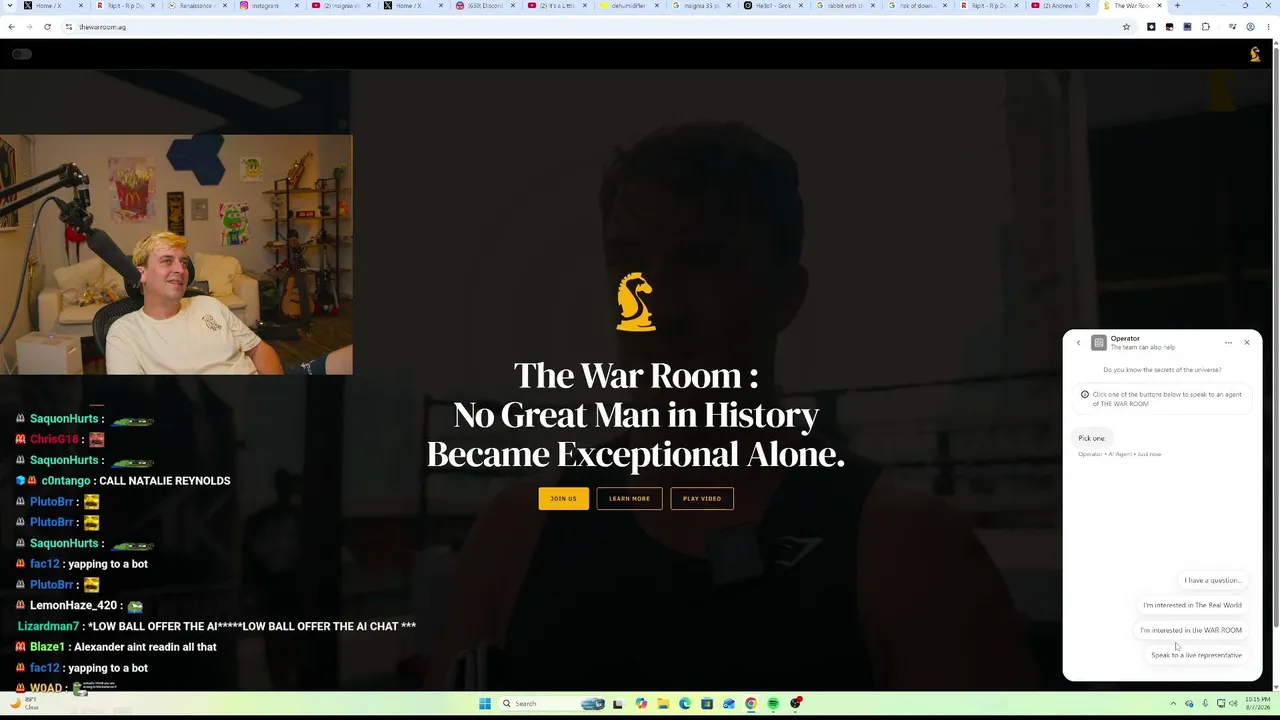This screenshot has width=1280, height=720.
Task: Click the taskbar Search box
Action: pos(553,704)
